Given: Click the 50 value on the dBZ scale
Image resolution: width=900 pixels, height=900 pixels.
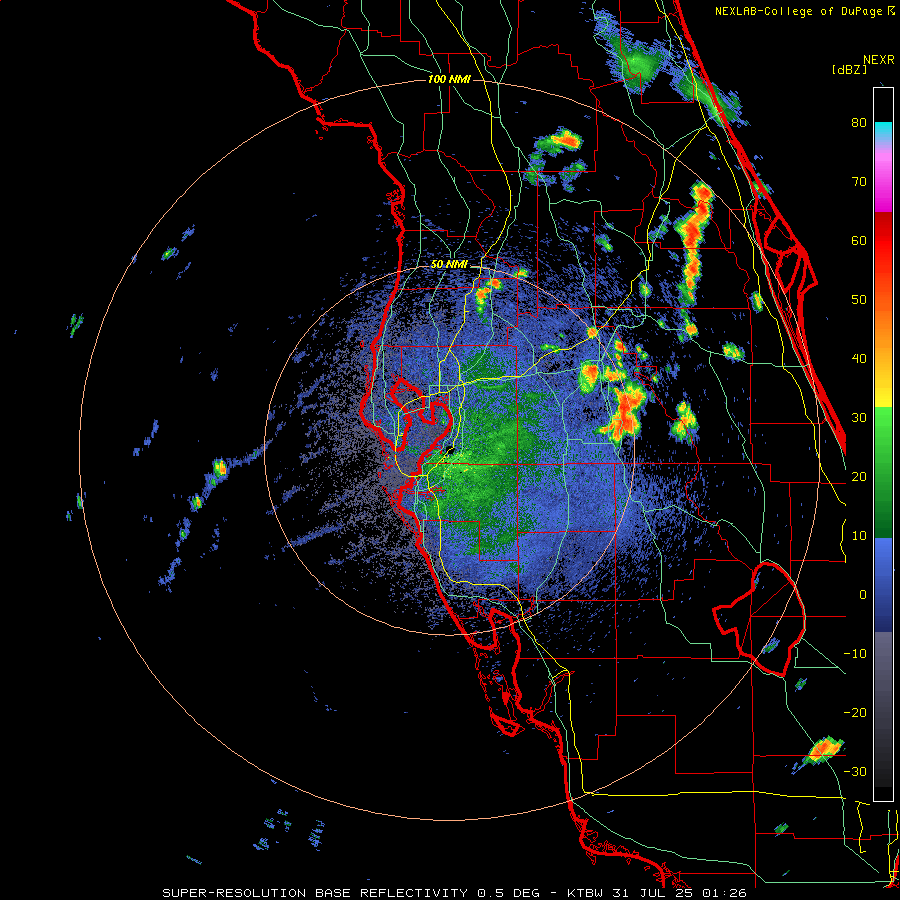Looking at the screenshot, I should (x=859, y=300).
